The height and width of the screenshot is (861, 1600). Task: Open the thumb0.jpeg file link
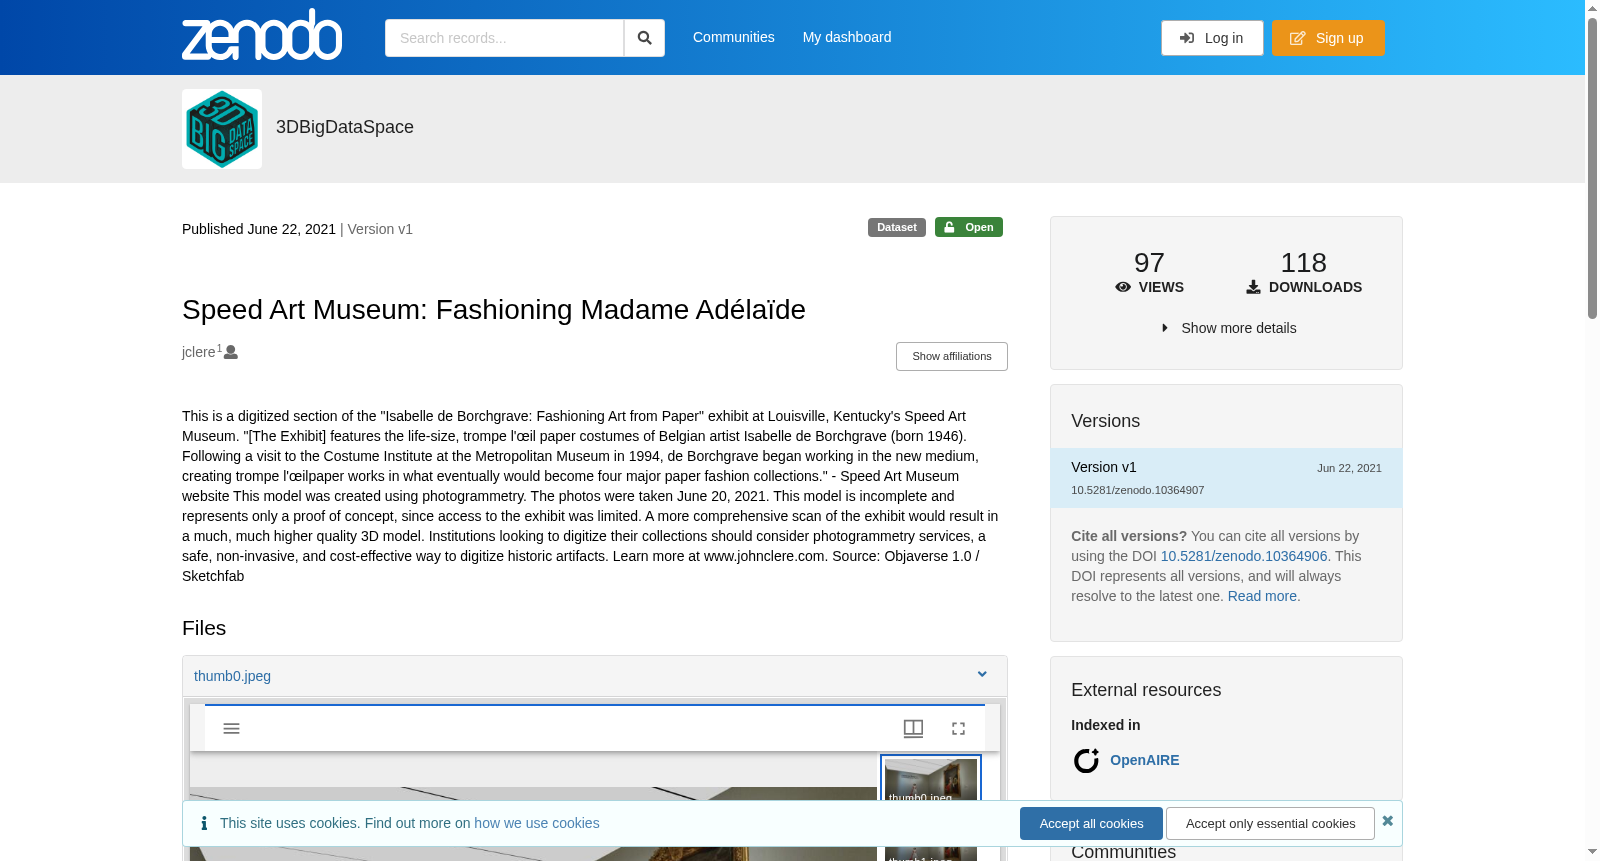[x=232, y=676]
